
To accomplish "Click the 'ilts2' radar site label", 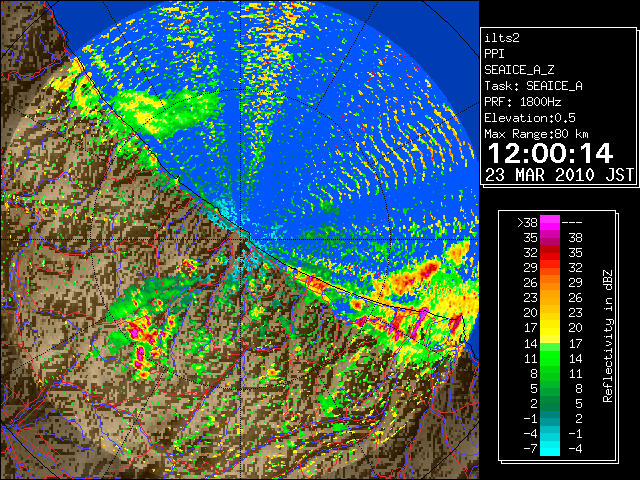I will pyautogui.click(x=502, y=38).
